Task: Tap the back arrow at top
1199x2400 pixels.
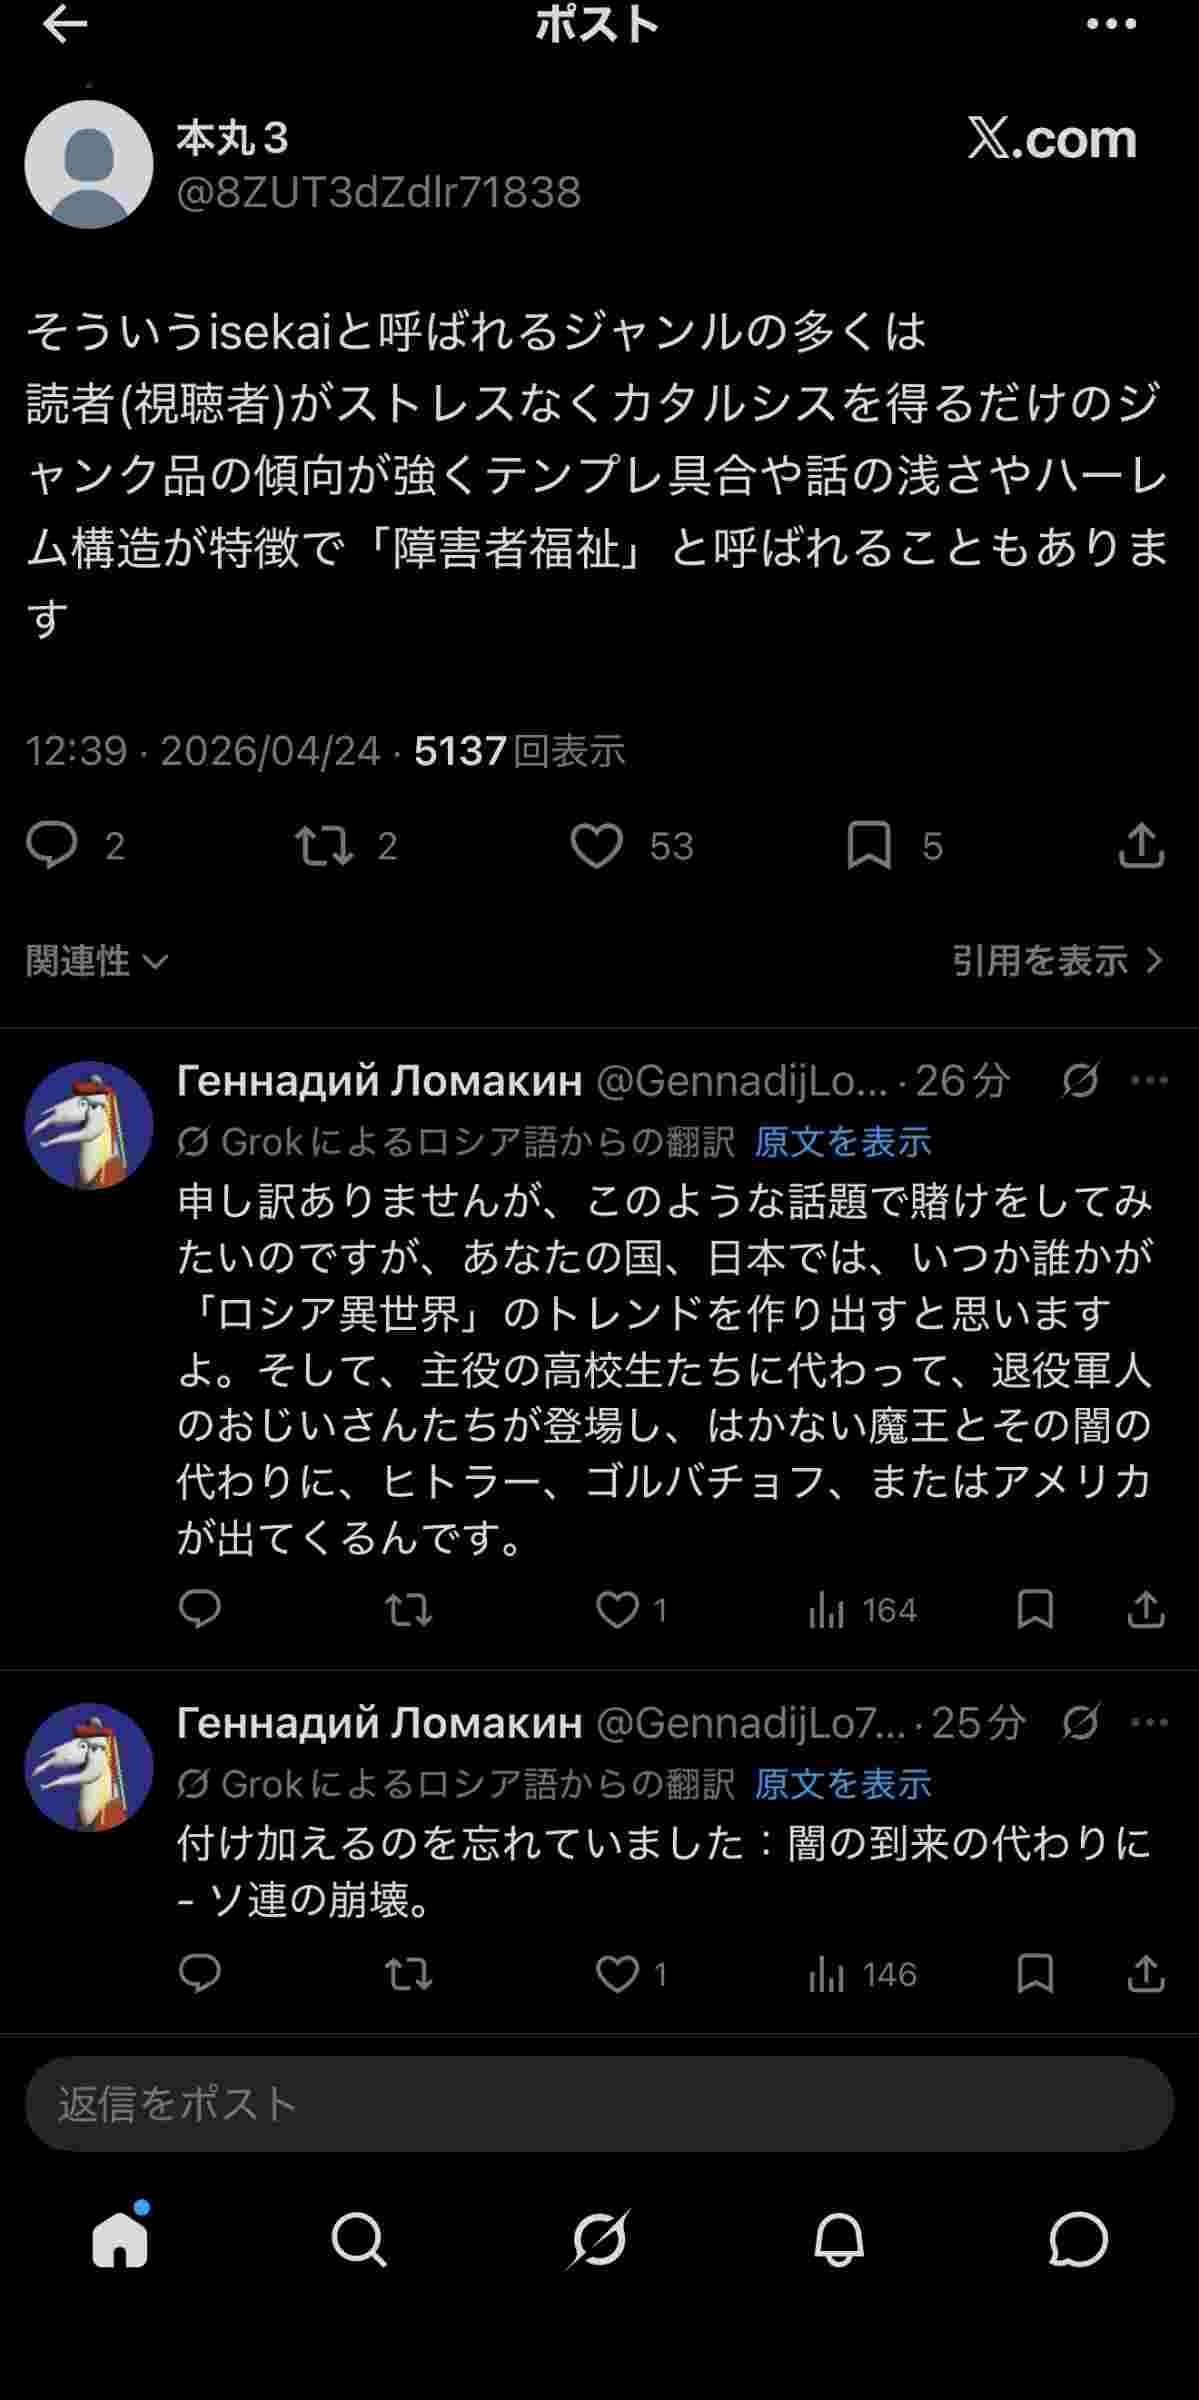Action: point(64,25)
